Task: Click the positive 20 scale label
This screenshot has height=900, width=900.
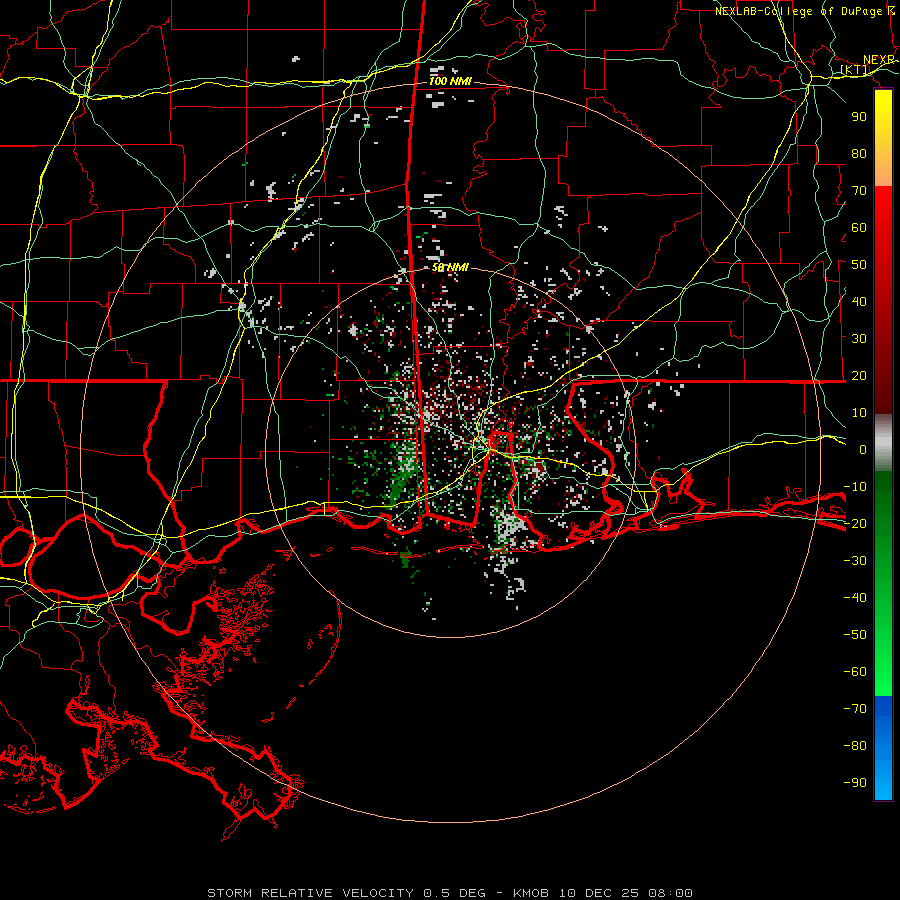Action: 859,375
